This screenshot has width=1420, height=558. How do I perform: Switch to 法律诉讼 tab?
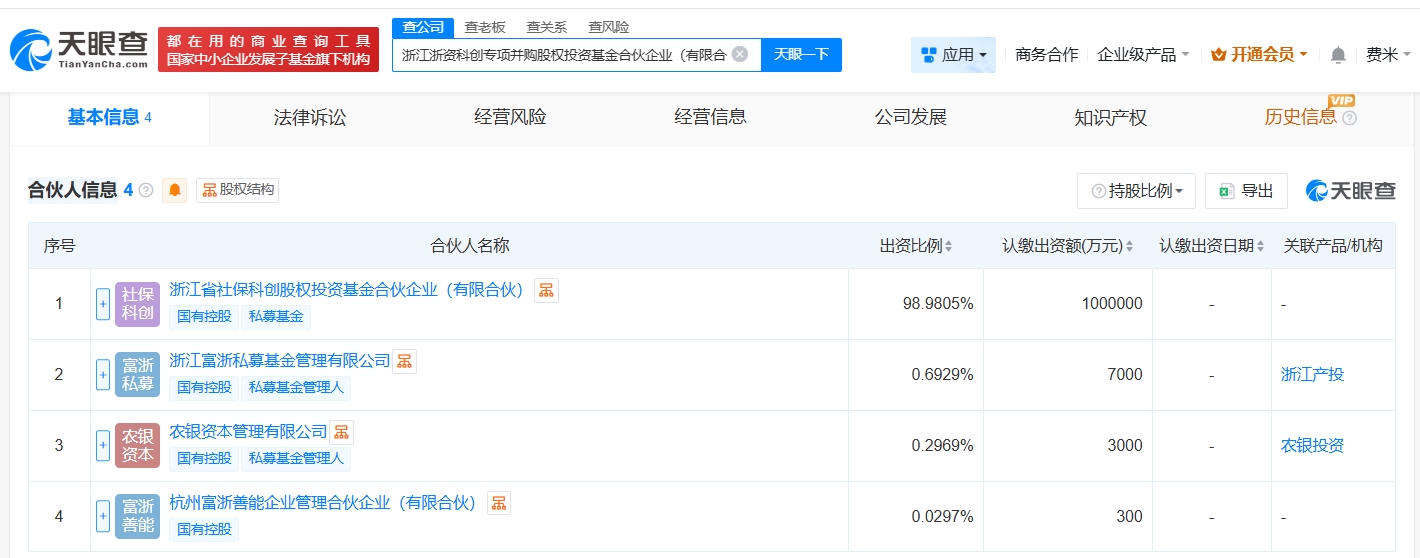point(310,118)
